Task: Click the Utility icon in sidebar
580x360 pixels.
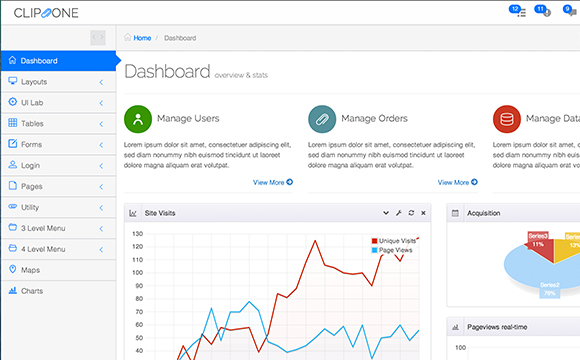Action: pos(13,206)
